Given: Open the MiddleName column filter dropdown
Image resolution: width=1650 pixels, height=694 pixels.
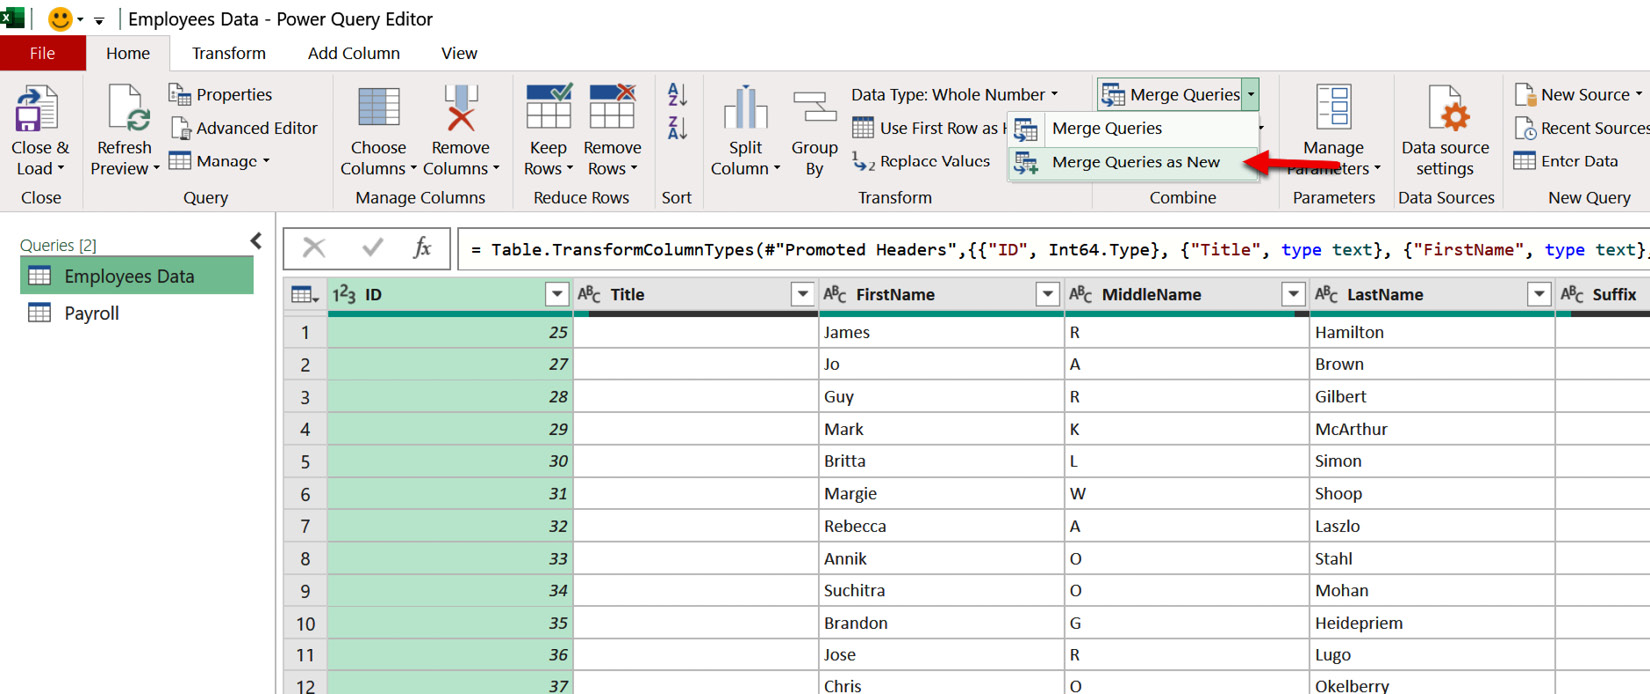Looking at the screenshot, I should [1293, 294].
